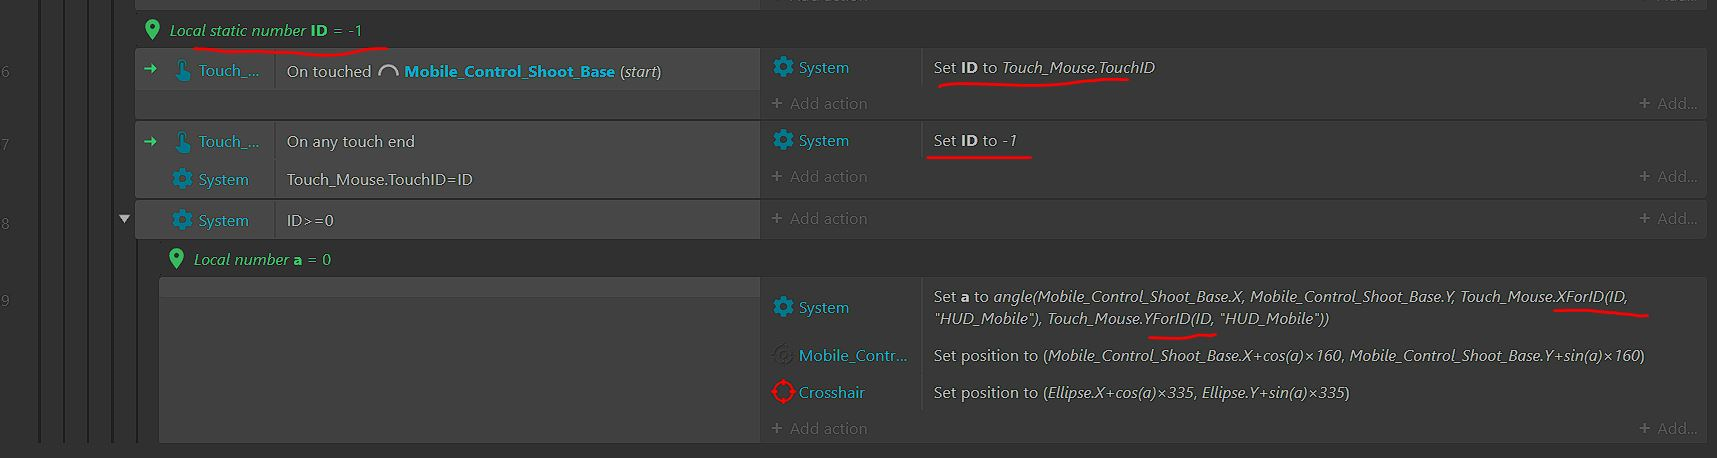Click the System gear icon next to Set ID to Touch_Mouse.TouchID

pos(783,67)
